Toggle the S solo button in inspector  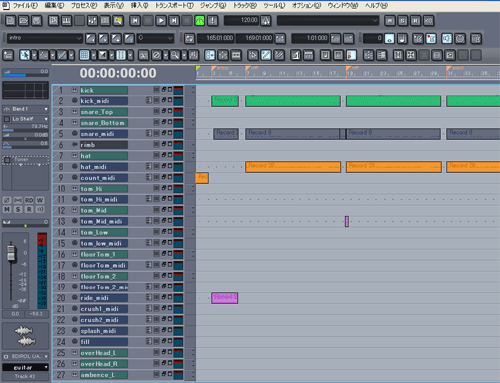point(18,209)
